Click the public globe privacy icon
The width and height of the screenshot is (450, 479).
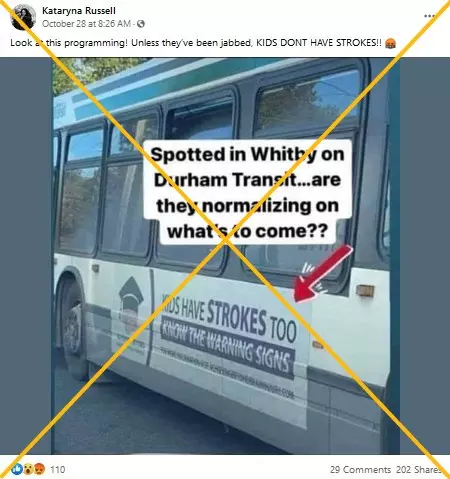click(x=141, y=24)
